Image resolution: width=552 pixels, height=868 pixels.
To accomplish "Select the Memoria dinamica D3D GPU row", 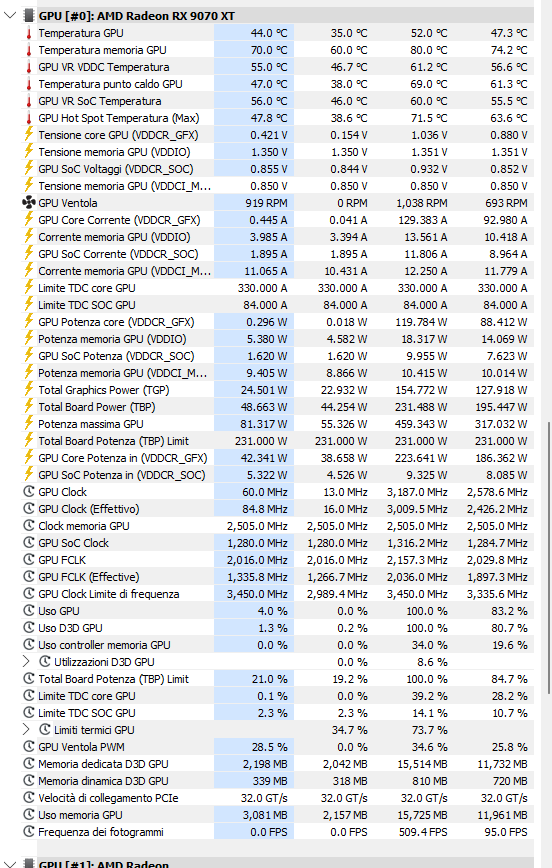I will 277,781.
